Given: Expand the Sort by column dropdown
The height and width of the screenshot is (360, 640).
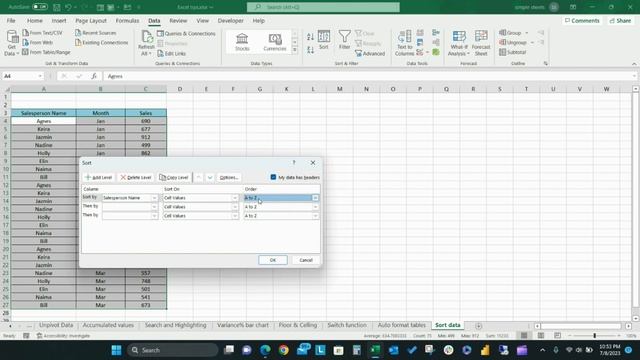Looking at the screenshot, I should [154, 198].
